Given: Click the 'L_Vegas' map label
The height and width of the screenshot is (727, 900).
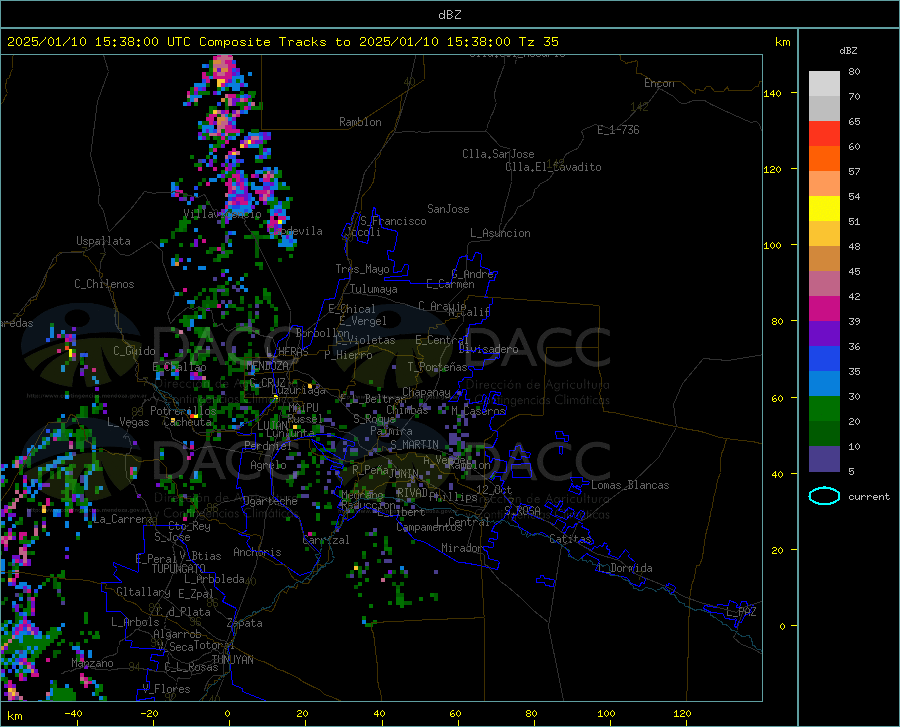Looking at the screenshot, I should point(128,422).
